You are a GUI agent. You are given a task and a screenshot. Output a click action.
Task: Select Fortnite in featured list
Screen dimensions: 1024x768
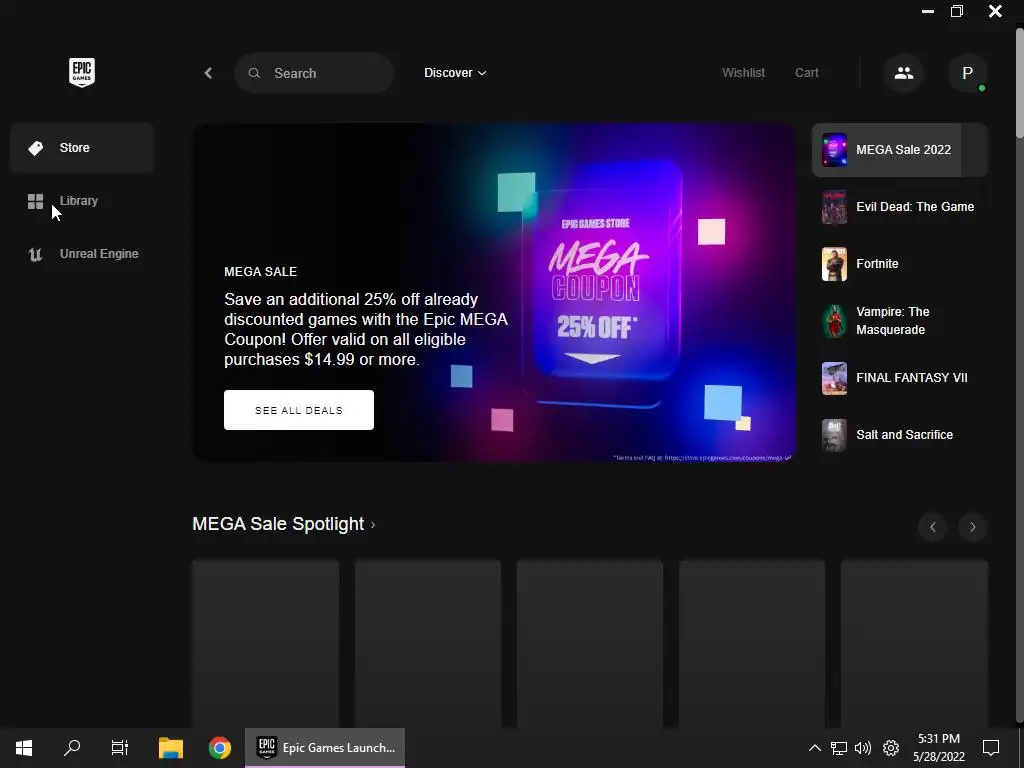click(x=900, y=264)
